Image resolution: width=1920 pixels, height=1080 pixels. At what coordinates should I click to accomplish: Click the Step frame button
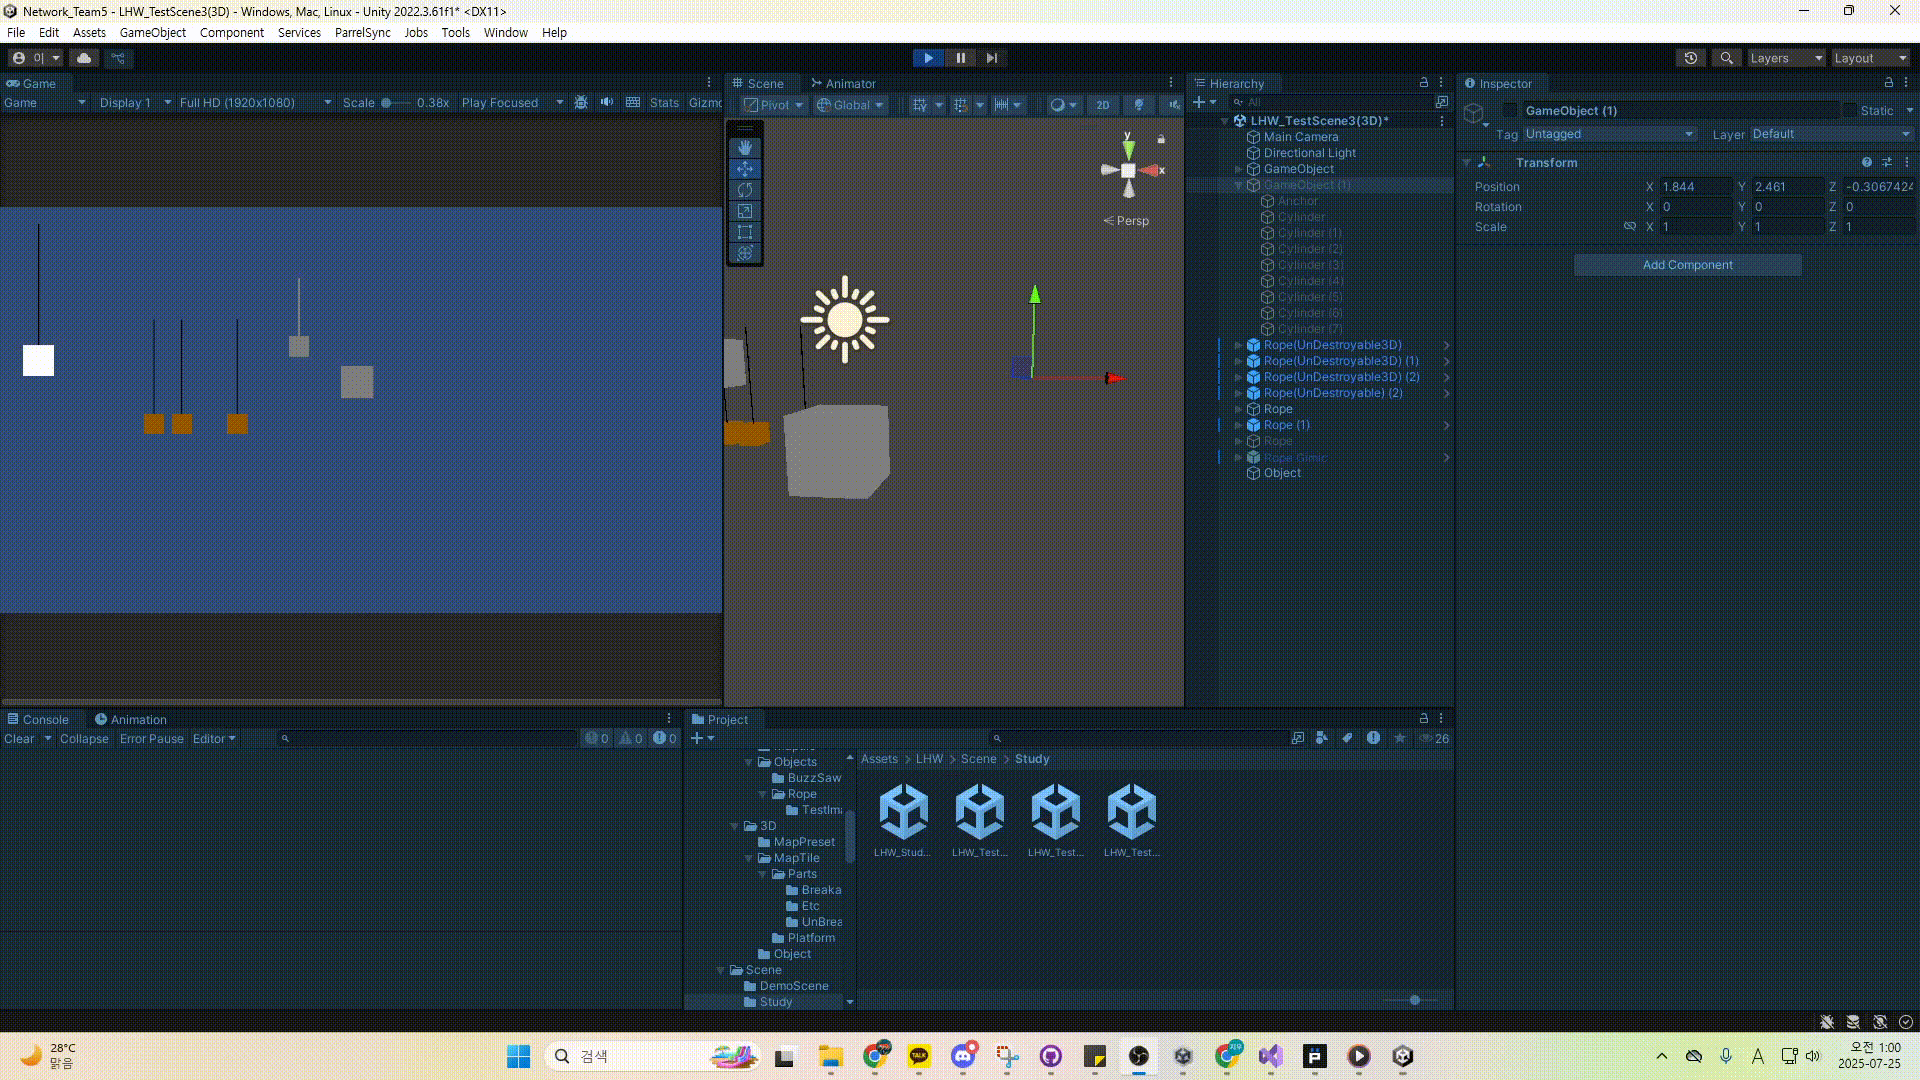(991, 58)
